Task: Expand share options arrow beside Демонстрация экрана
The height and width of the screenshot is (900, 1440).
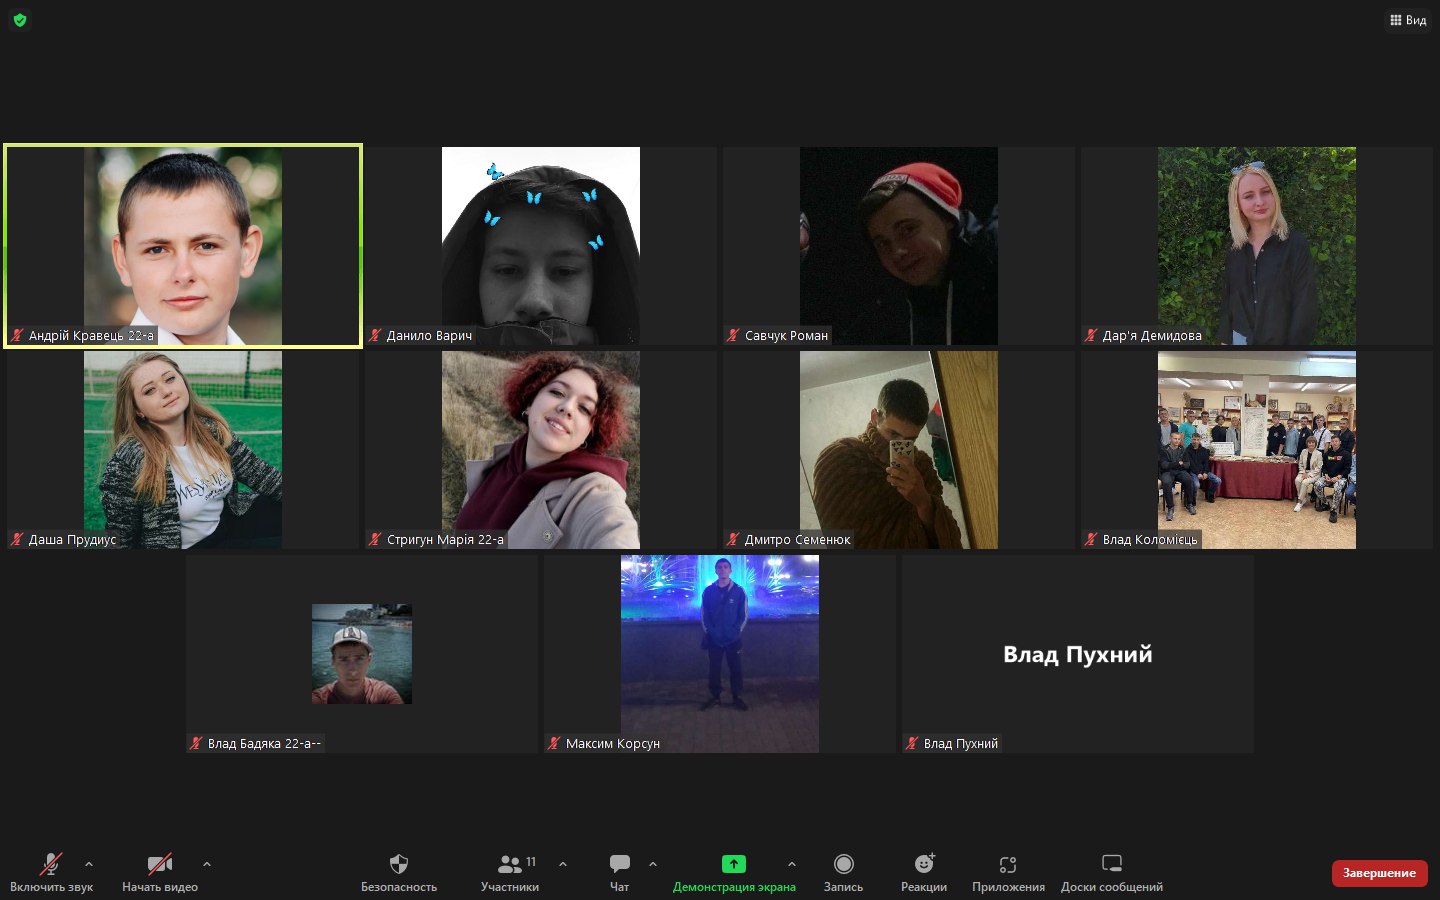Action: point(792,864)
